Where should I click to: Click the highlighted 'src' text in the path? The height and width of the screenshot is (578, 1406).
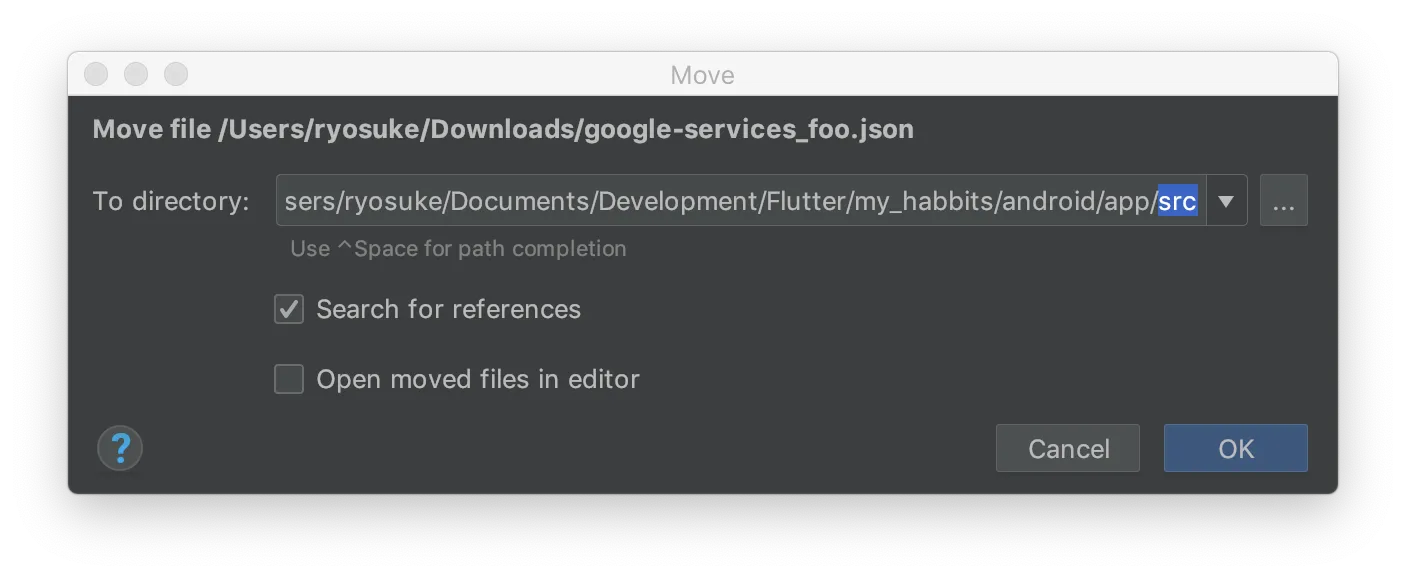click(x=1177, y=201)
